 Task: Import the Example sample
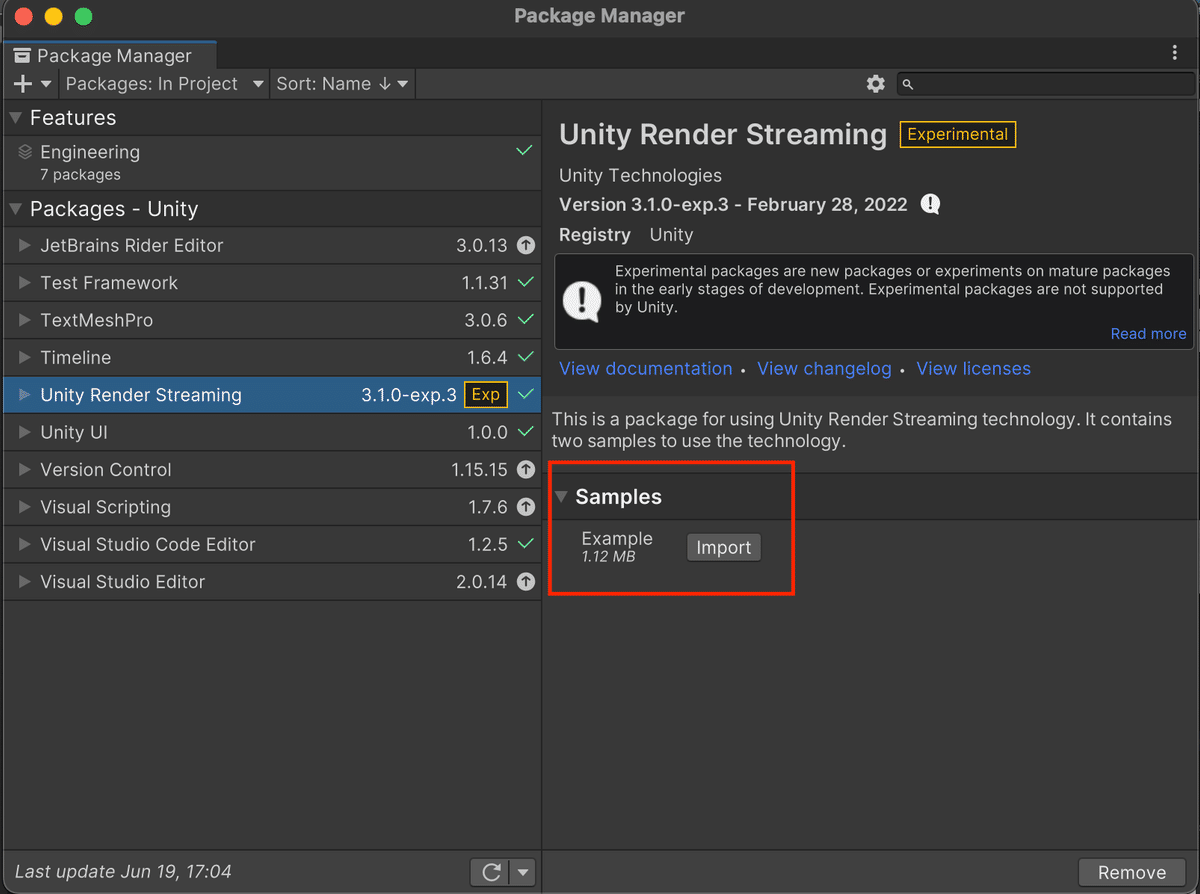(724, 548)
